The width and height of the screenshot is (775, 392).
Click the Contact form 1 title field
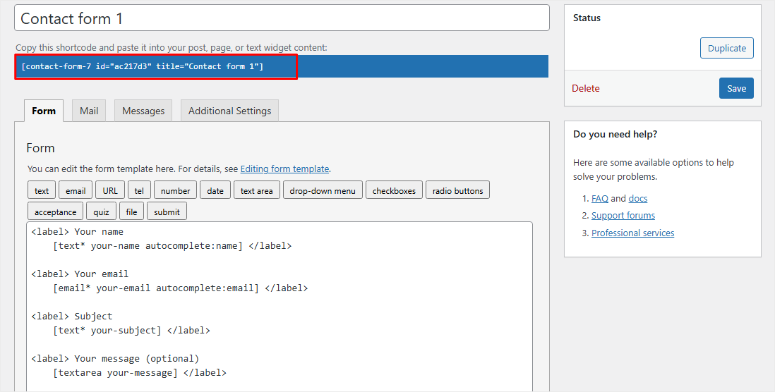click(x=282, y=18)
